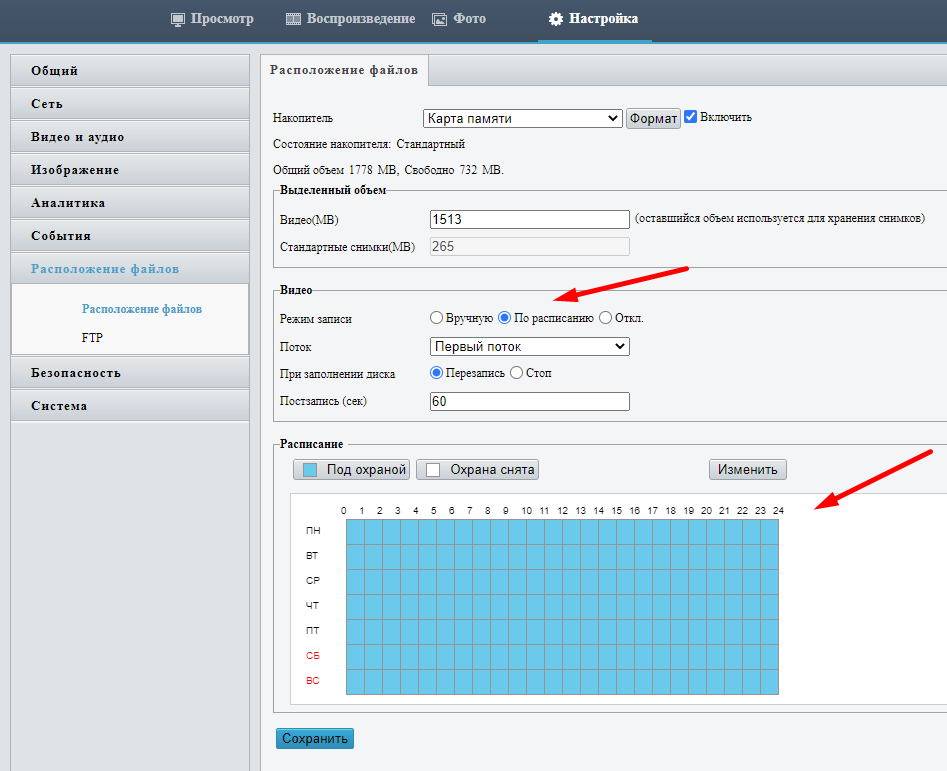Expand the Изображение section
This screenshot has height=771, width=947.
click(130, 170)
